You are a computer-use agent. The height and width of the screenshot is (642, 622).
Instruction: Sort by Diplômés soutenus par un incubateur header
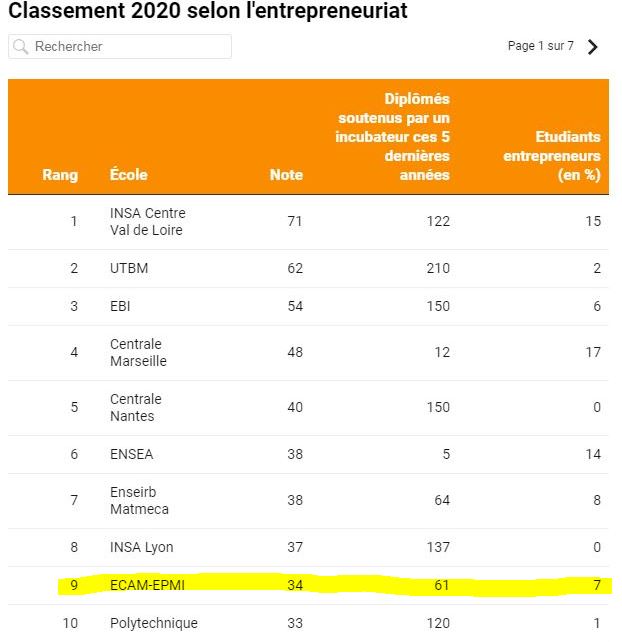coord(392,137)
